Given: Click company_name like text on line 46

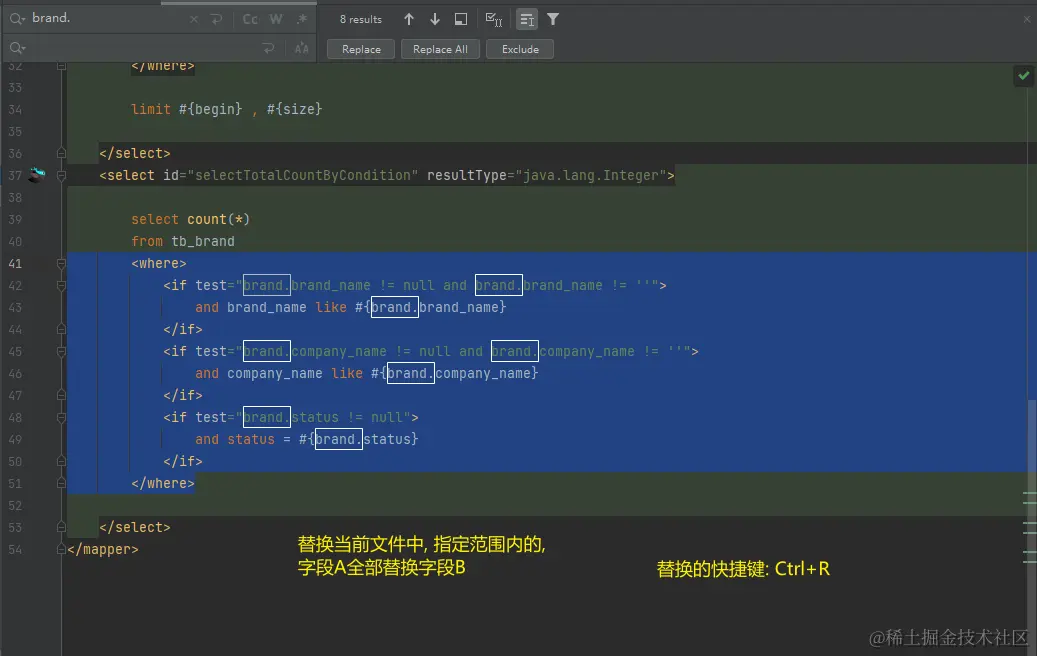Looking at the screenshot, I should tap(295, 373).
